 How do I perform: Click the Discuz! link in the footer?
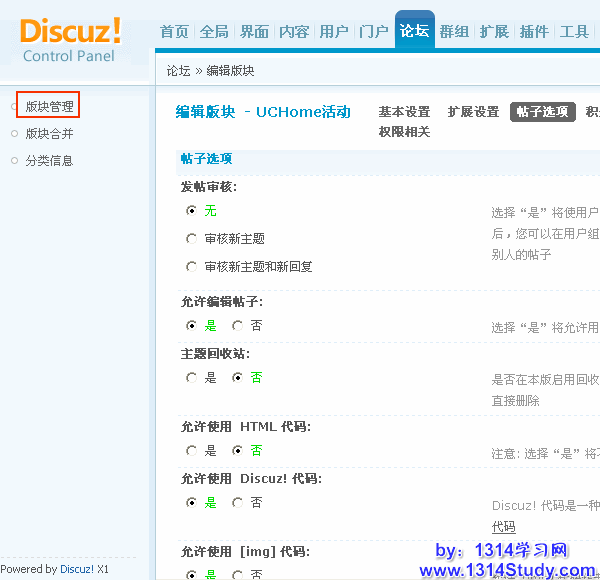(76, 569)
